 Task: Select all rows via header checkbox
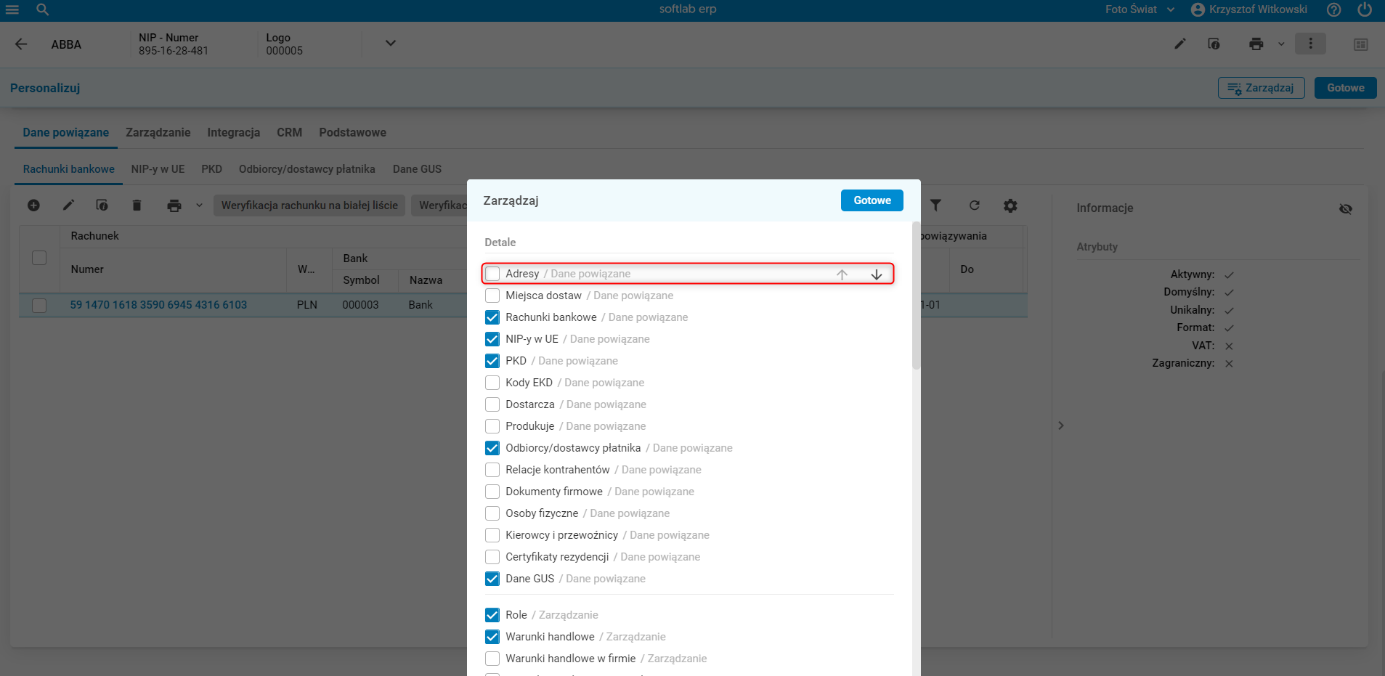coord(40,258)
